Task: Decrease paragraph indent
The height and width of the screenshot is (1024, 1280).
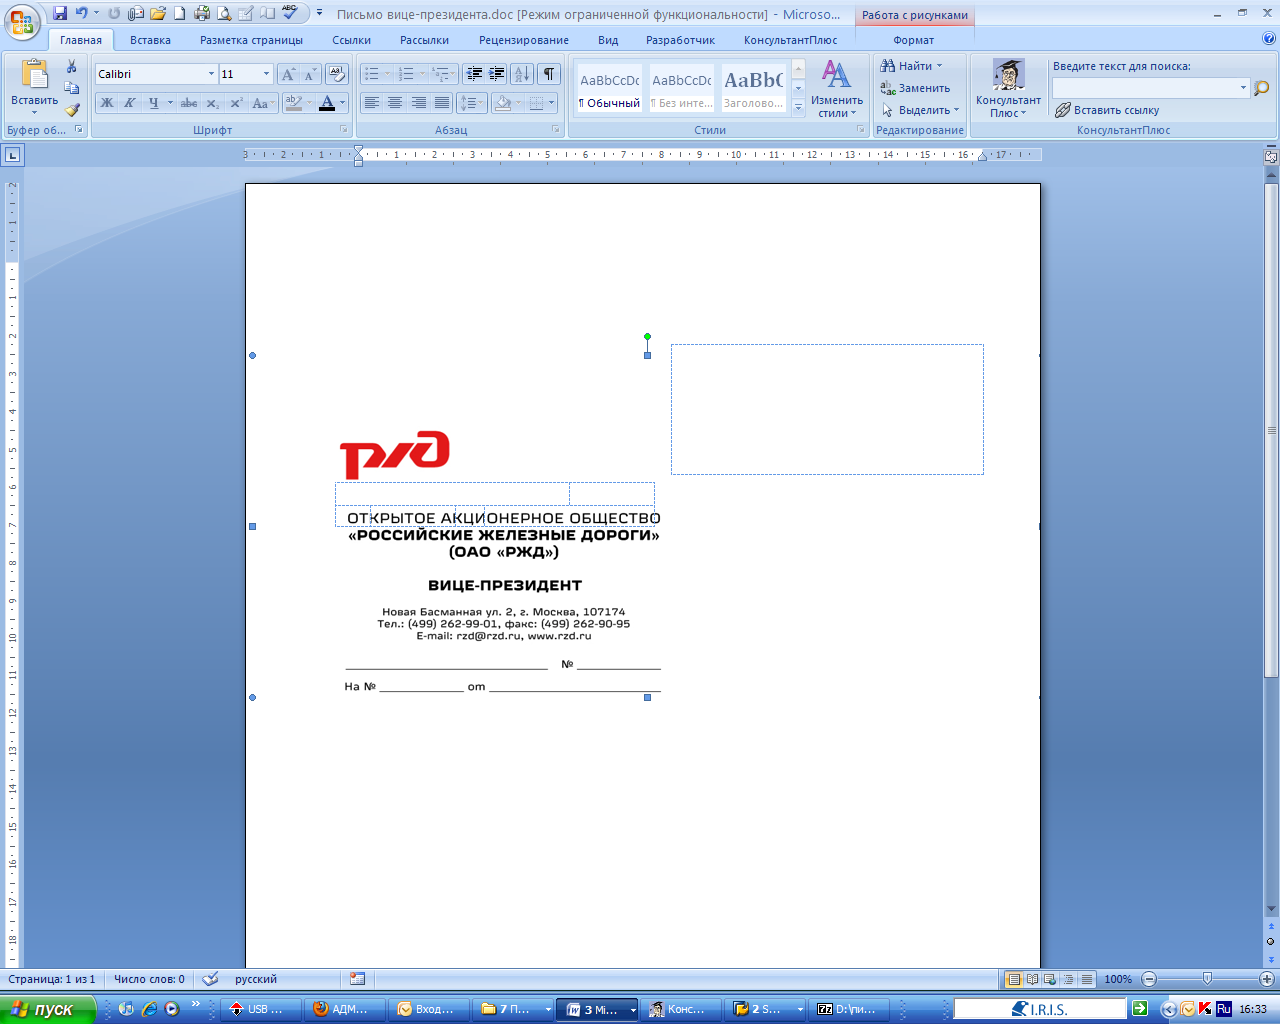Action: [474, 74]
